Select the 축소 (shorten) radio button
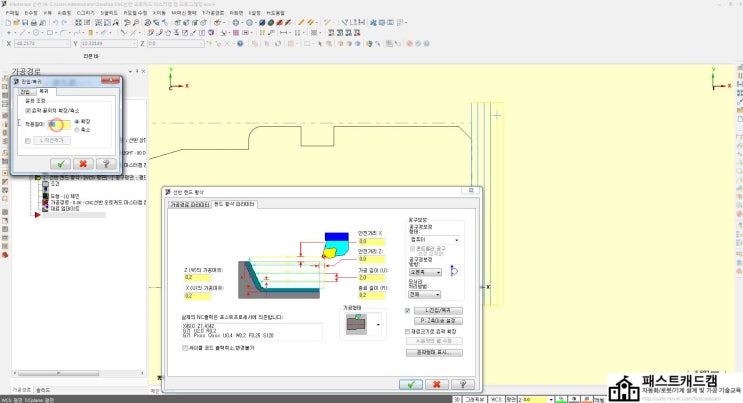743x403 pixels. click(x=78, y=129)
